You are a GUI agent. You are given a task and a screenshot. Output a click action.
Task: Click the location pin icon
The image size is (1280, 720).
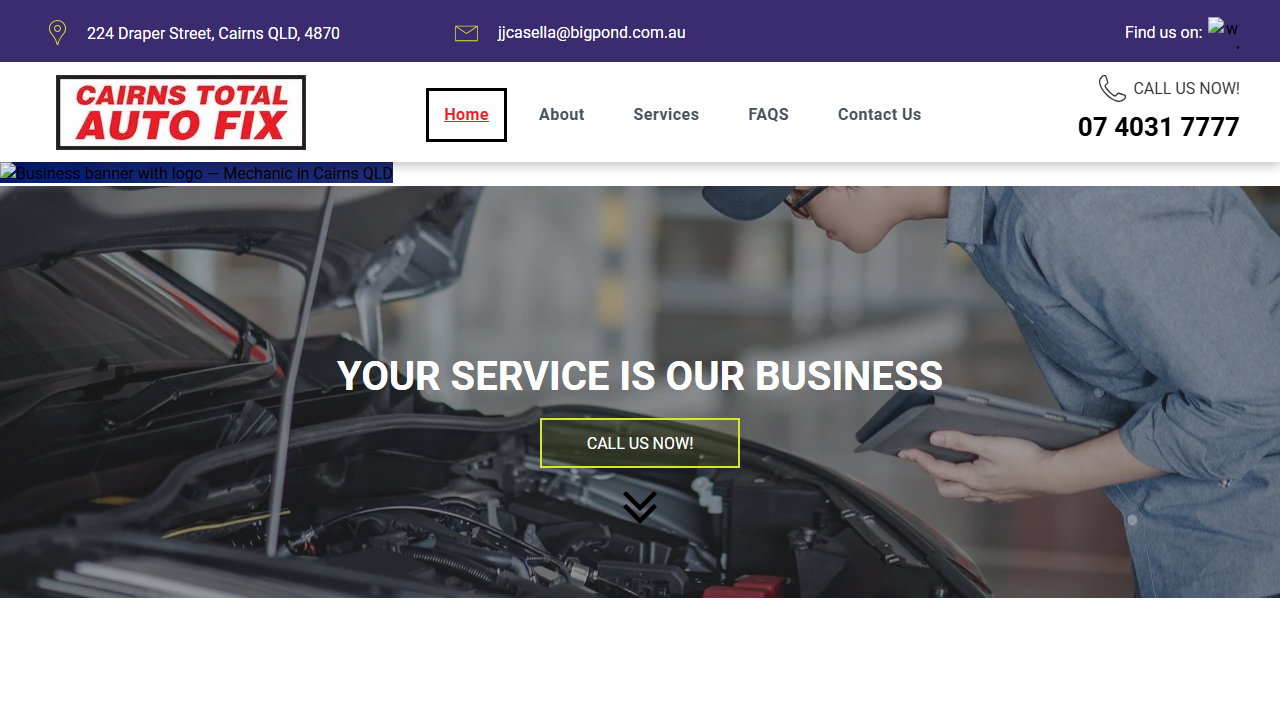58,33
